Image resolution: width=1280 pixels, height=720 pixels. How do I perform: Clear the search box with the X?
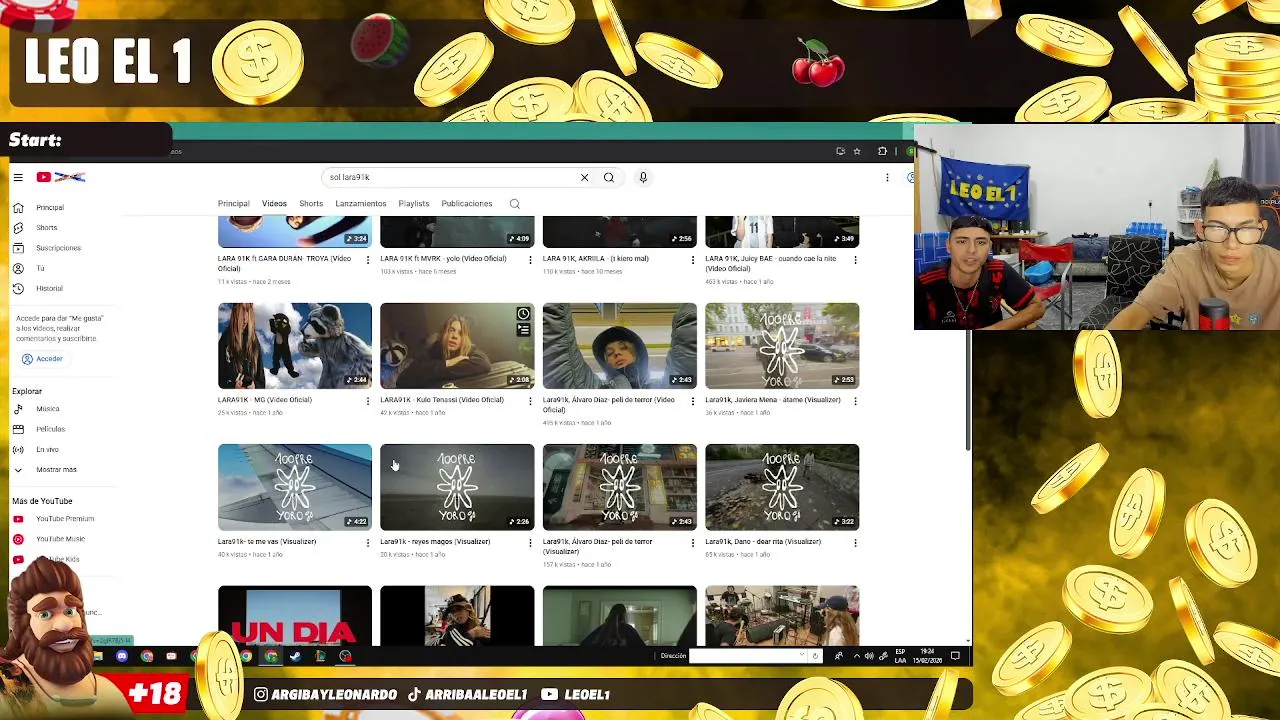pos(585,177)
